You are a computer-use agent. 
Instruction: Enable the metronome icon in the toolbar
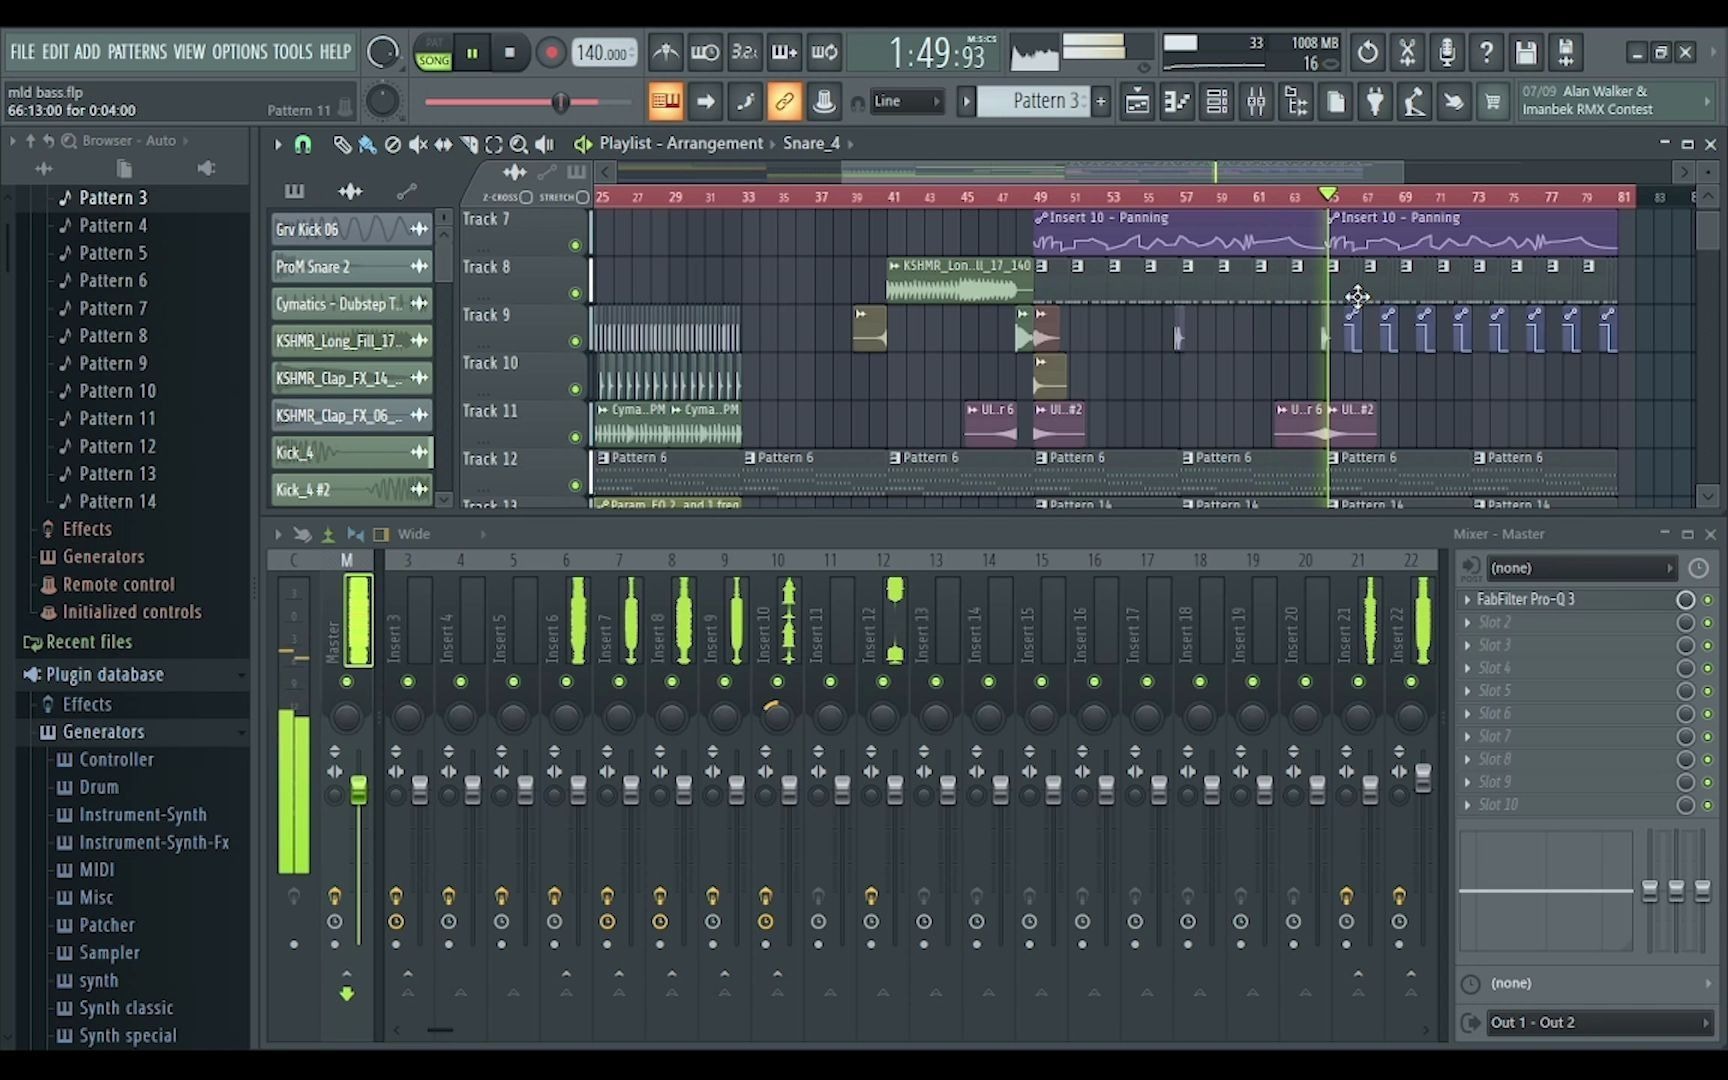[x=665, y=52]
